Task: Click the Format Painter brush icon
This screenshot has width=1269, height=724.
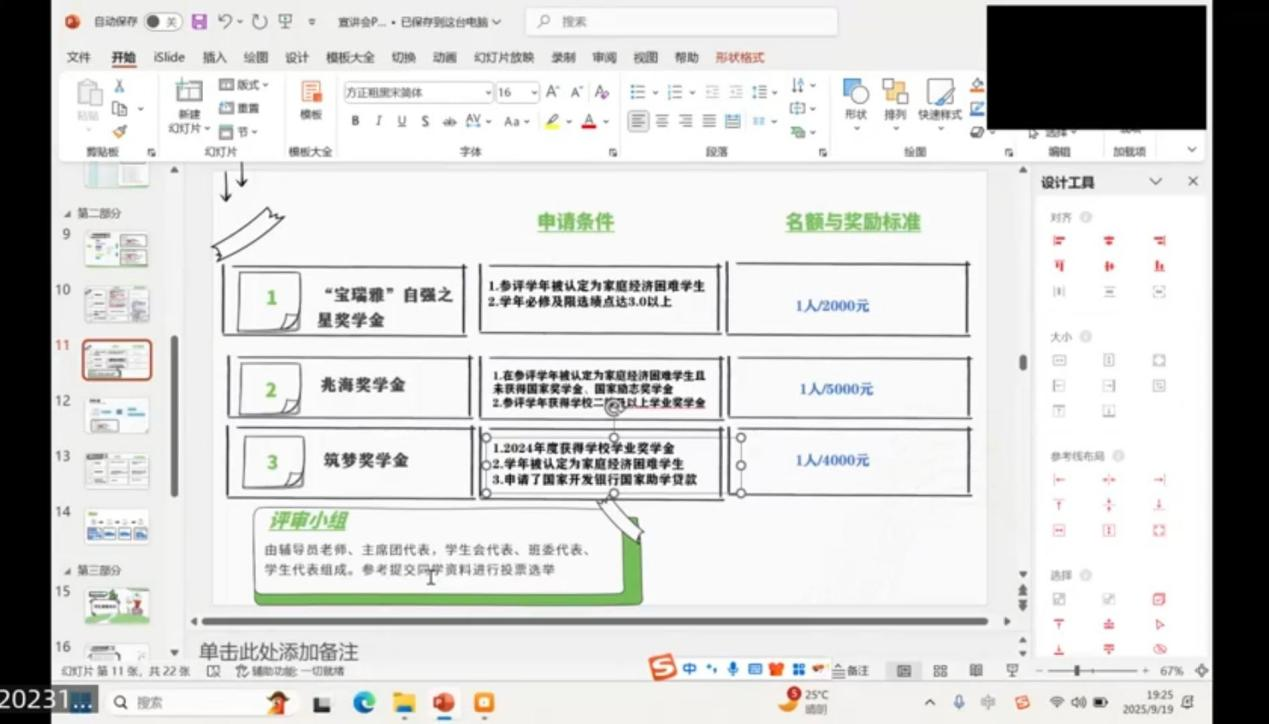Action: pos(119,131)
